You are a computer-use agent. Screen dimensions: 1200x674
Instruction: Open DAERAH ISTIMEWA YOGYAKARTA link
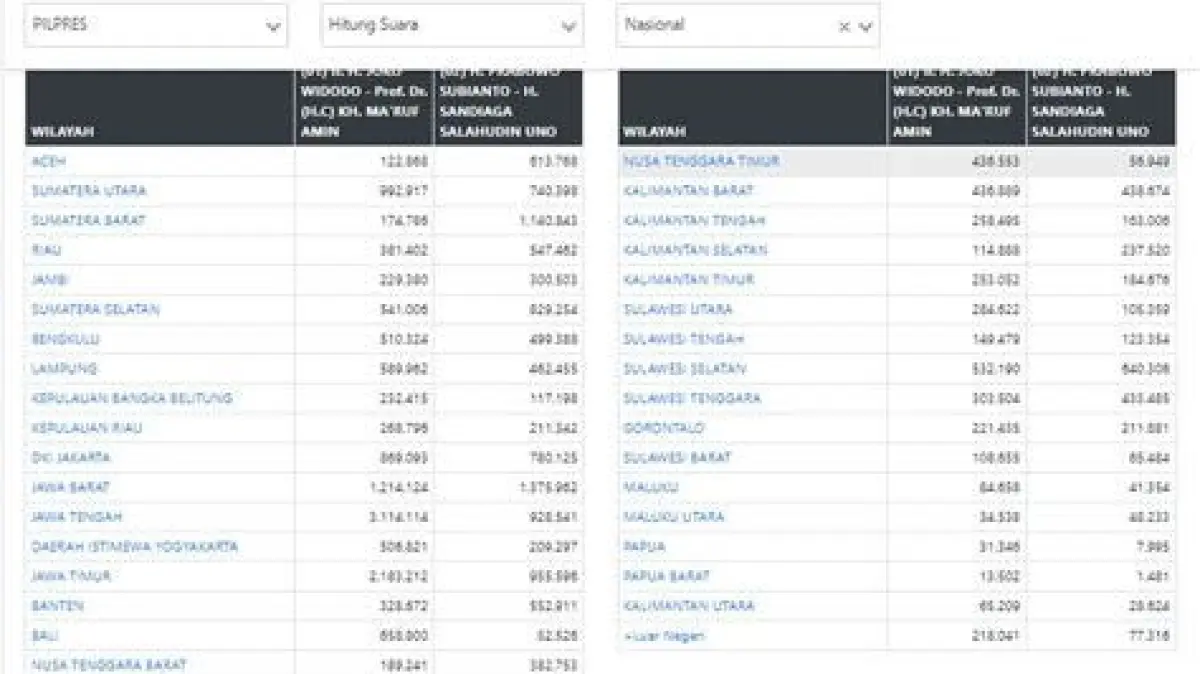point(135,547)
